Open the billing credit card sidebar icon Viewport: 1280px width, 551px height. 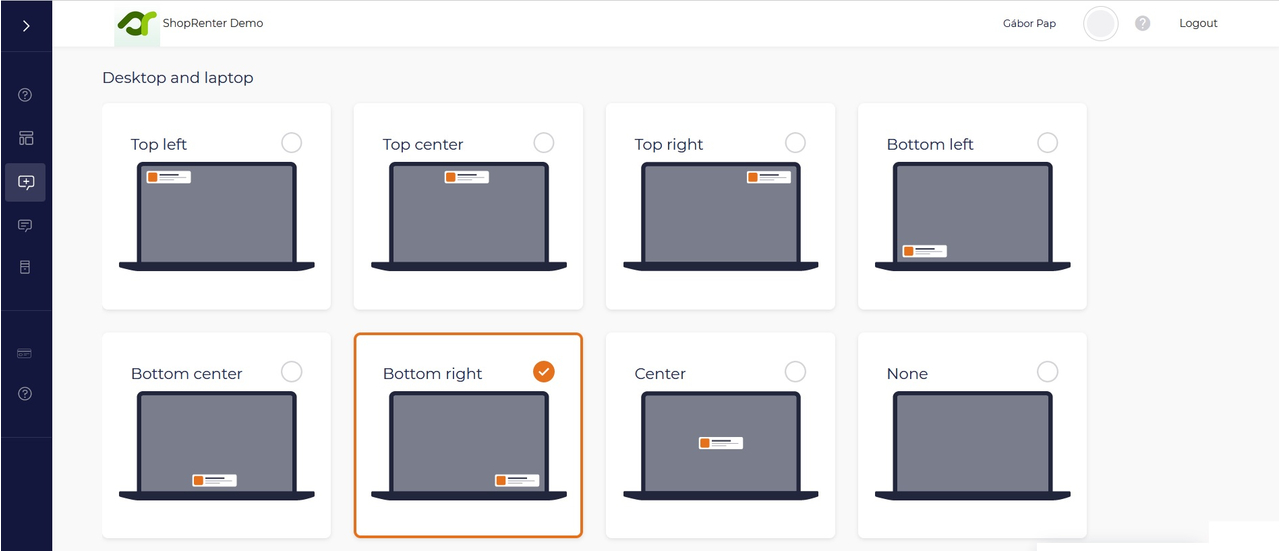coord(26,353)
